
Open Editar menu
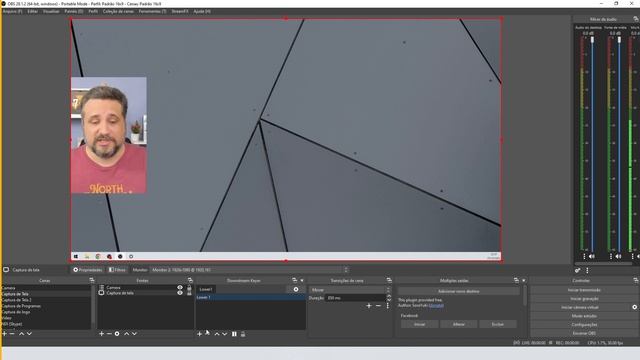pyautogui.click(x=33, y=11)
